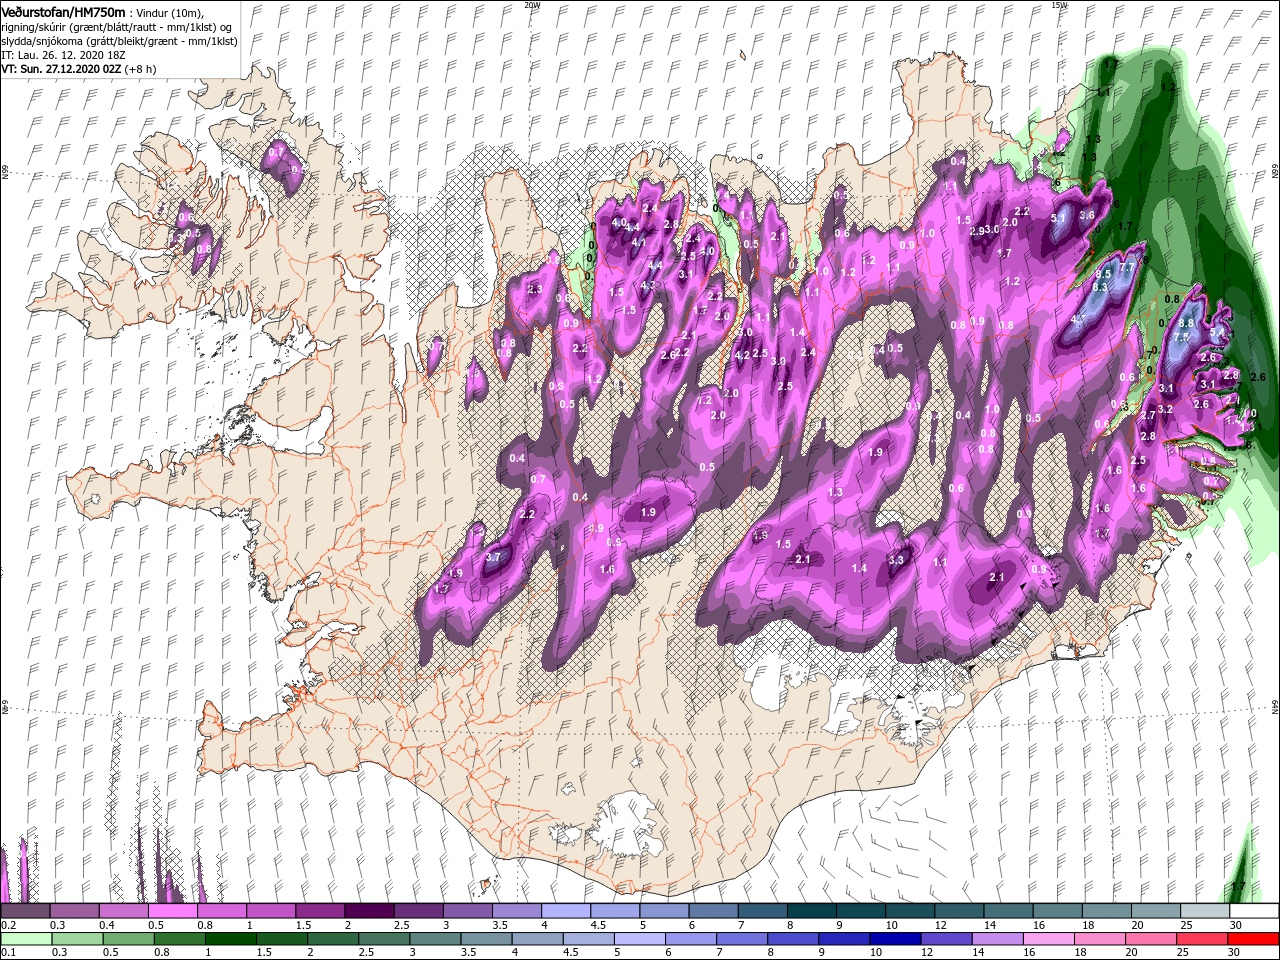The height and width of the screenshot is (960, 1280).
Task: Pick the bright pink snow swatch starting at 0.5
Action: [x=171, y=909]
